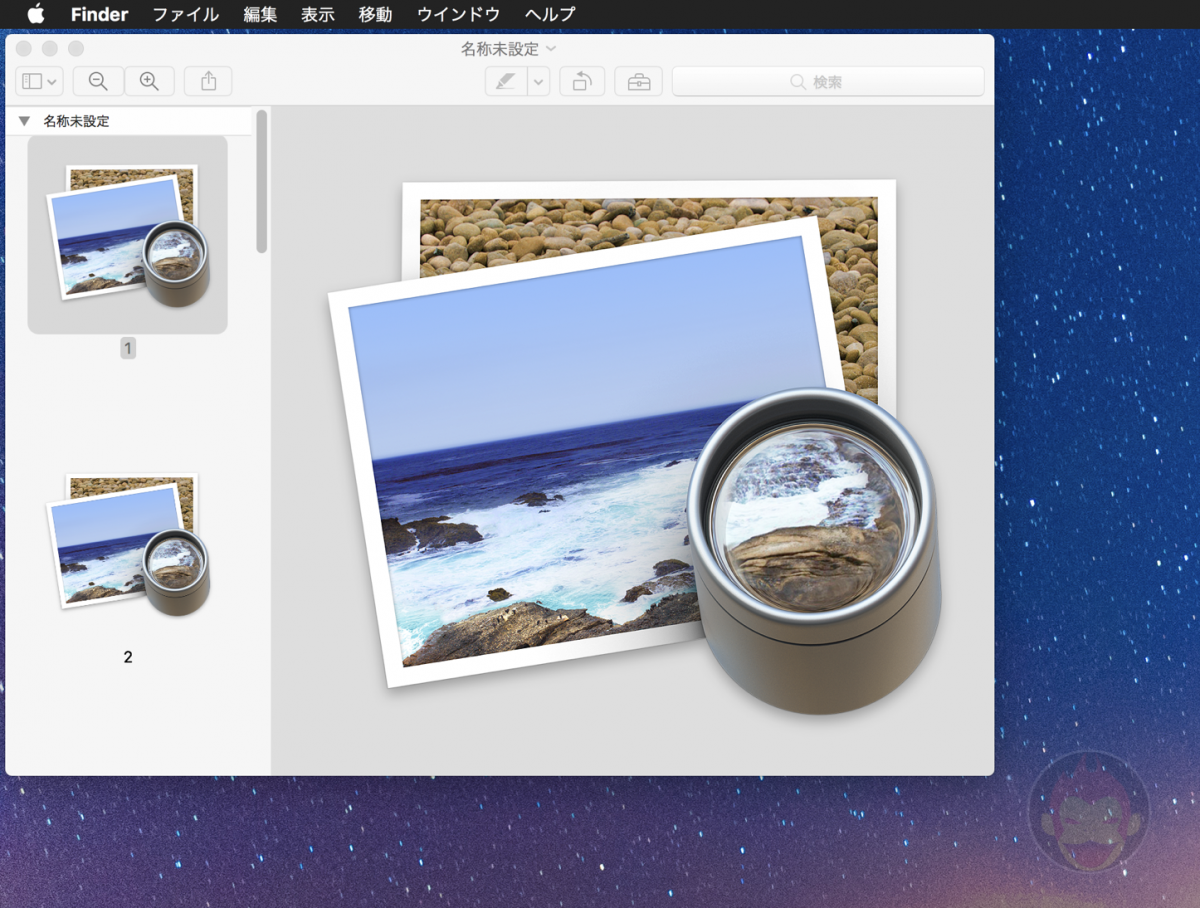Select the Zoom Out magnifier icon

[97, 81]
